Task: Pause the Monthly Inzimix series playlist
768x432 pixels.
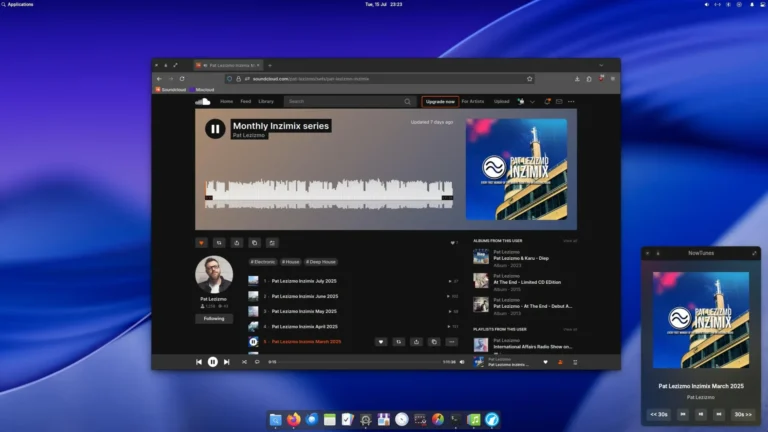Action: (215, 129)
